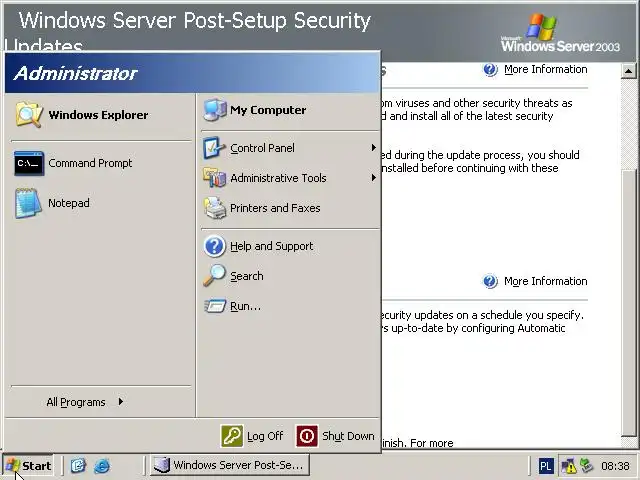Click the security warning shield tray icon
Screen dimensions: 640x480
coord(568,466)
